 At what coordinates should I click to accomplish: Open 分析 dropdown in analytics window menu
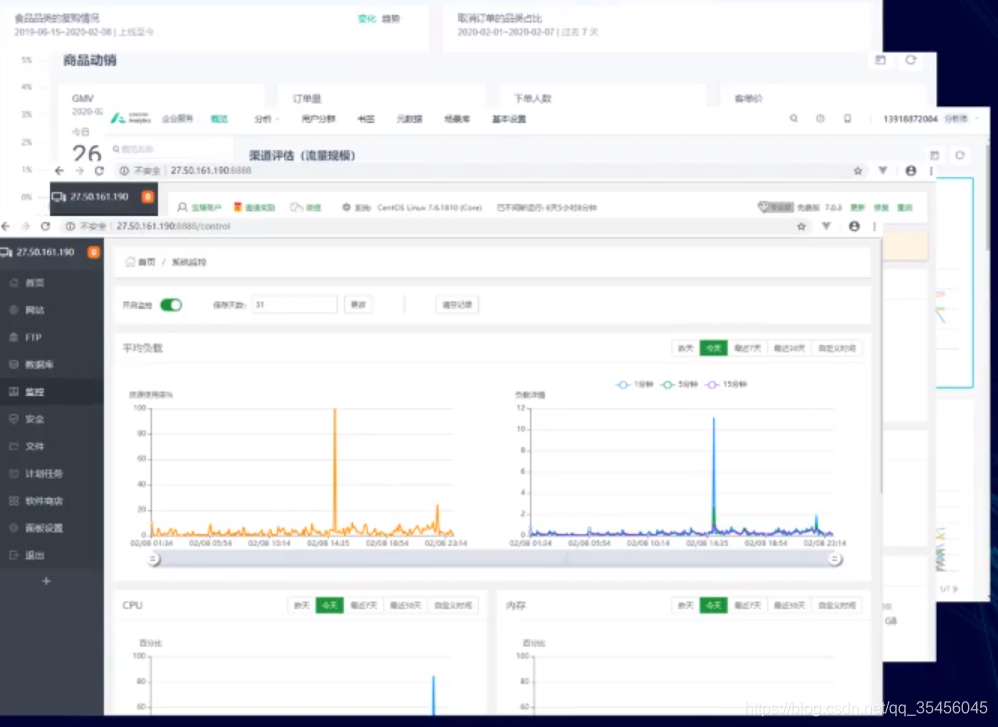tap(267, 119)
